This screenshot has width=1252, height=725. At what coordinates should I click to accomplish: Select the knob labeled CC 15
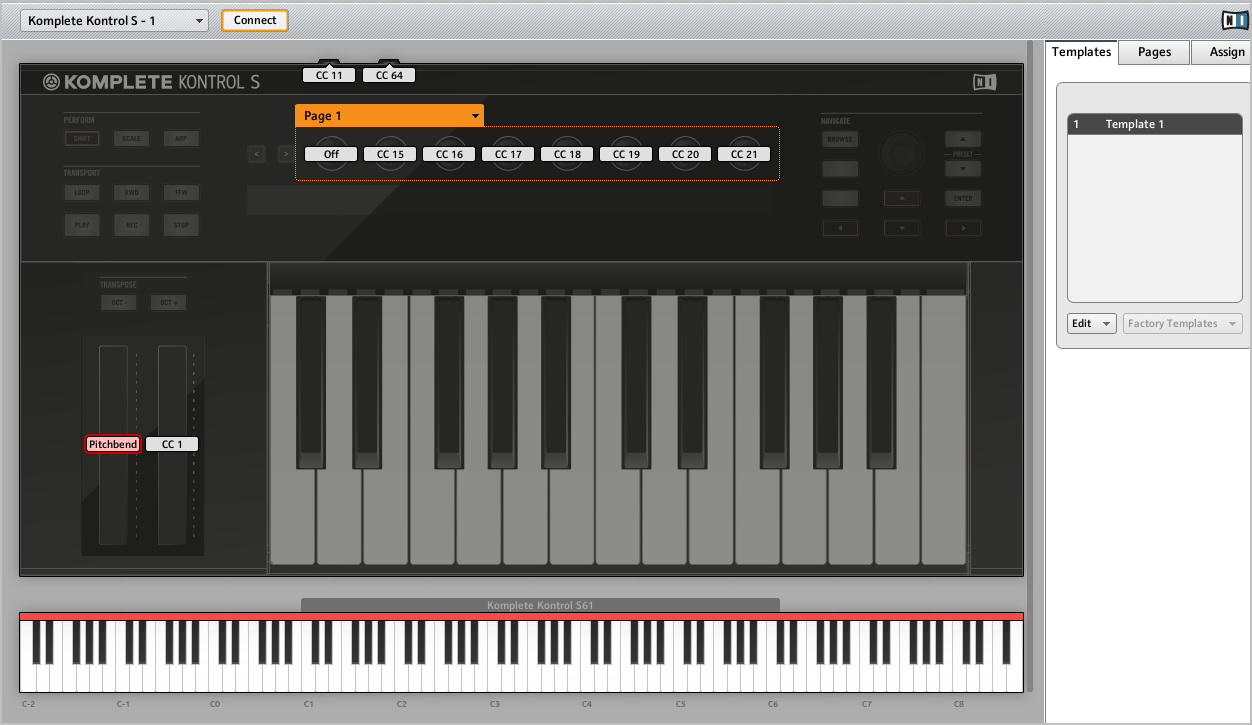(x=390, y=154)
